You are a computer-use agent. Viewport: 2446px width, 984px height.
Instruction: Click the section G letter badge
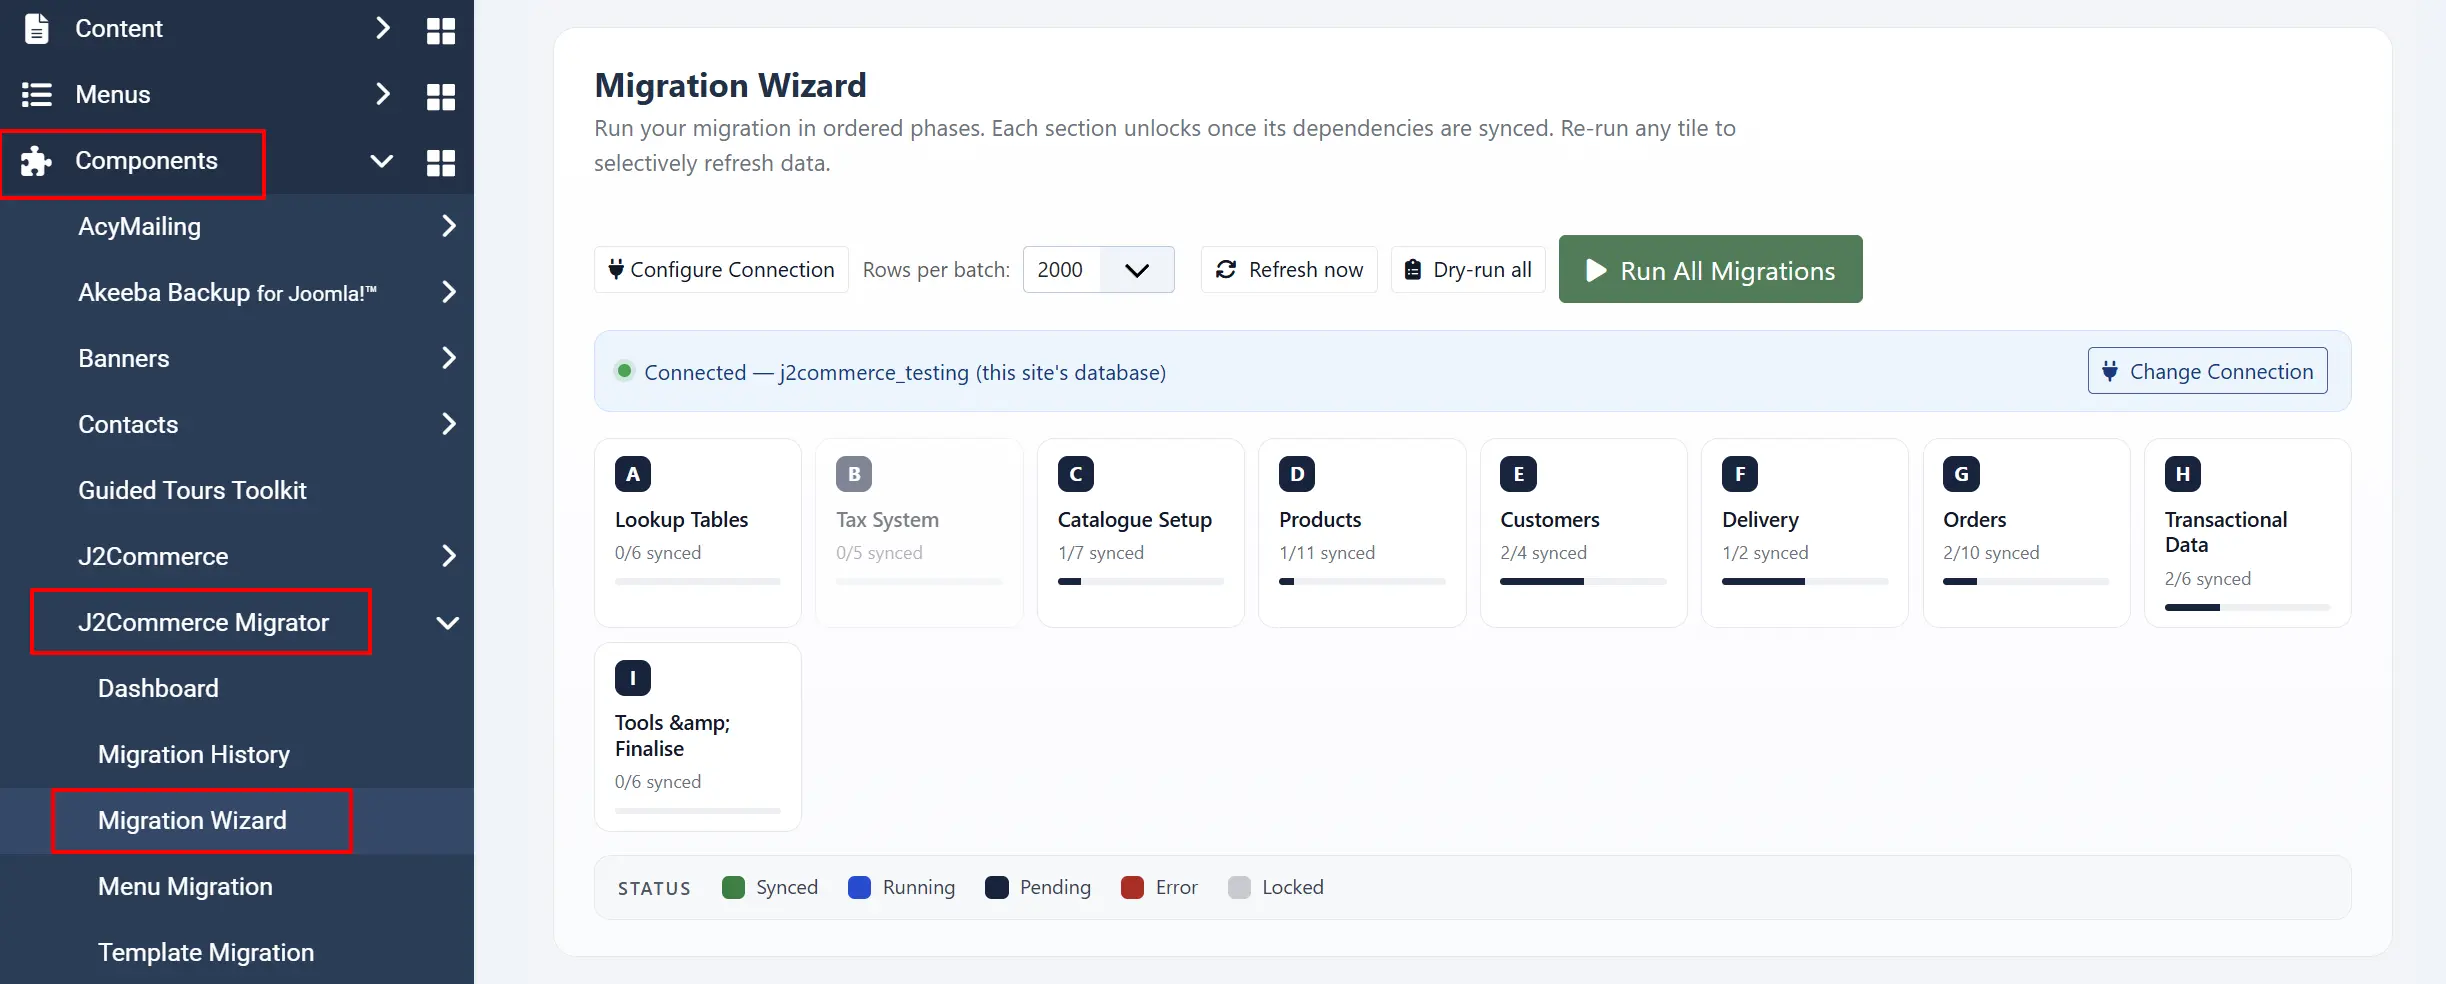point(1961,474)
